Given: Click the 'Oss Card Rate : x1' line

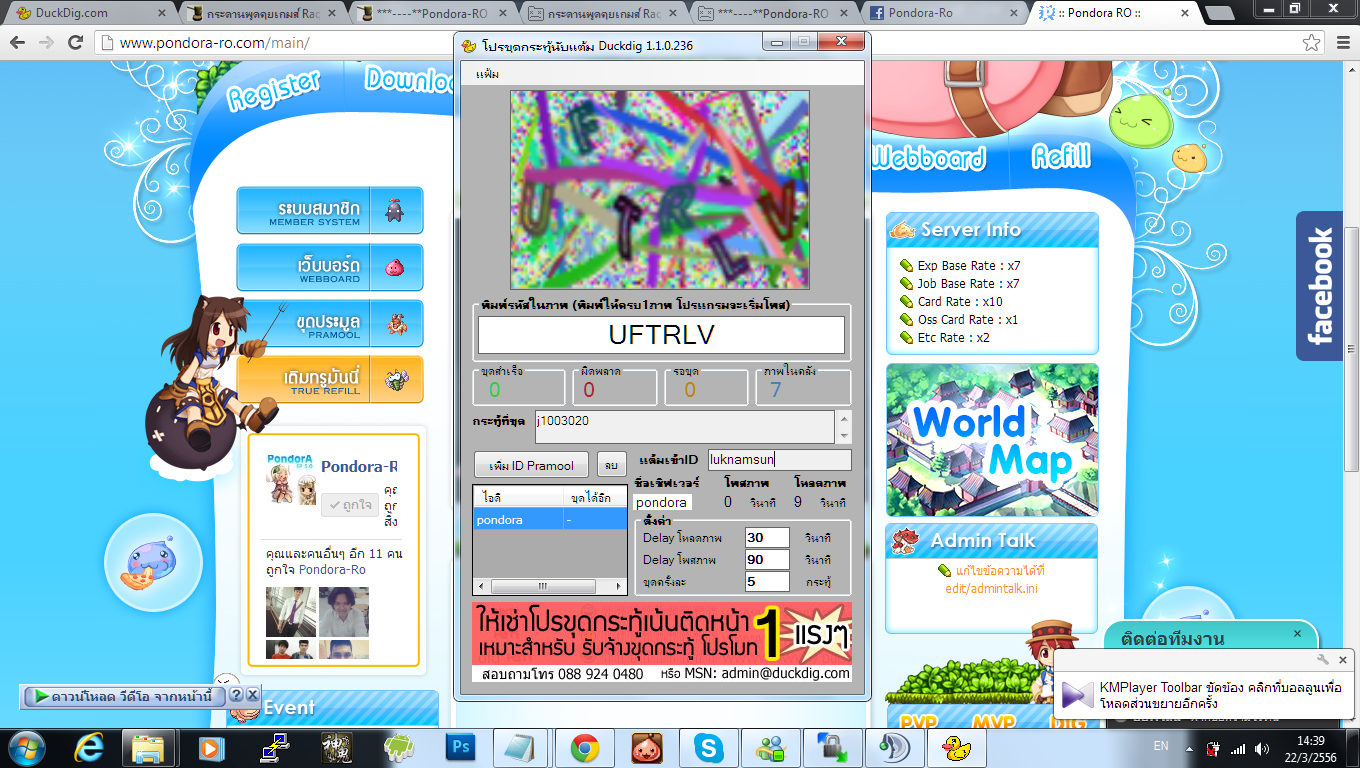Looking at the screenshot, I should click(968, 320).
